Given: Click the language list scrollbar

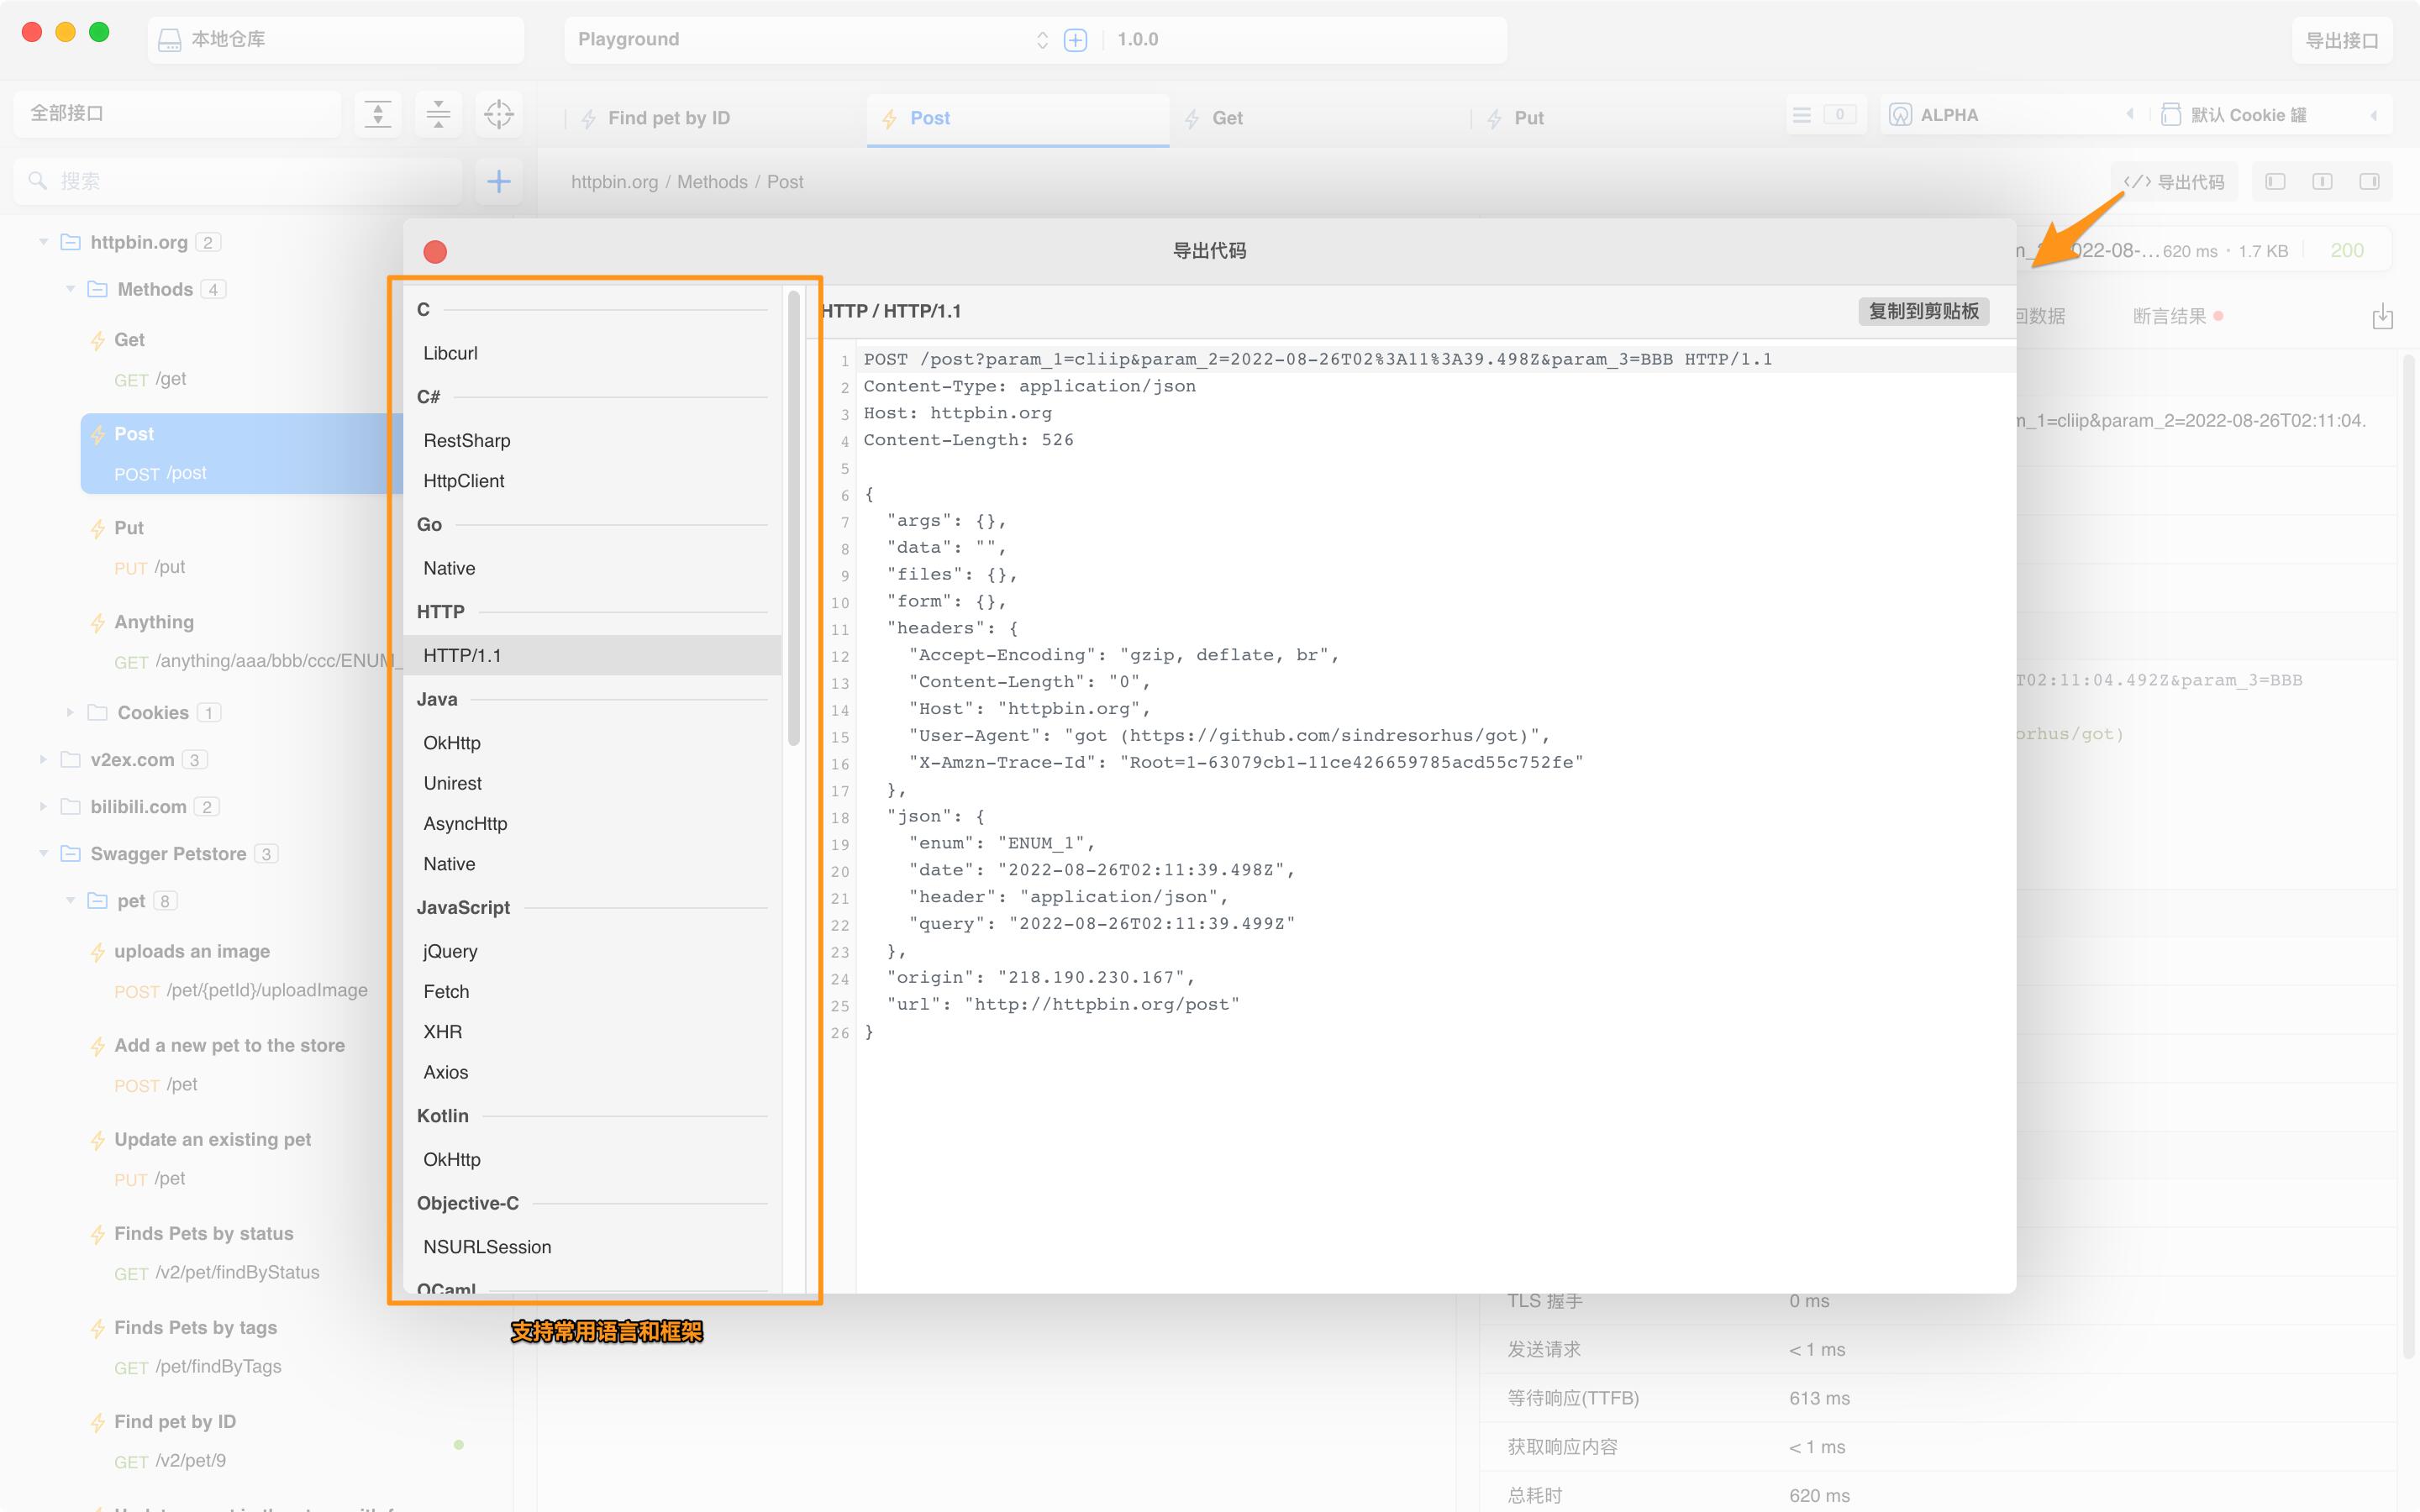Looking at the screenshot, I should coord(794,520).
